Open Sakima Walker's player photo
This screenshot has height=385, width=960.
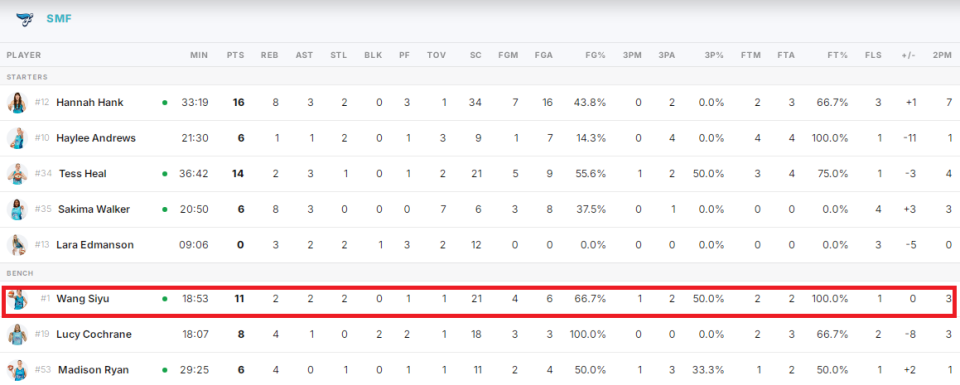coord(17,209)
